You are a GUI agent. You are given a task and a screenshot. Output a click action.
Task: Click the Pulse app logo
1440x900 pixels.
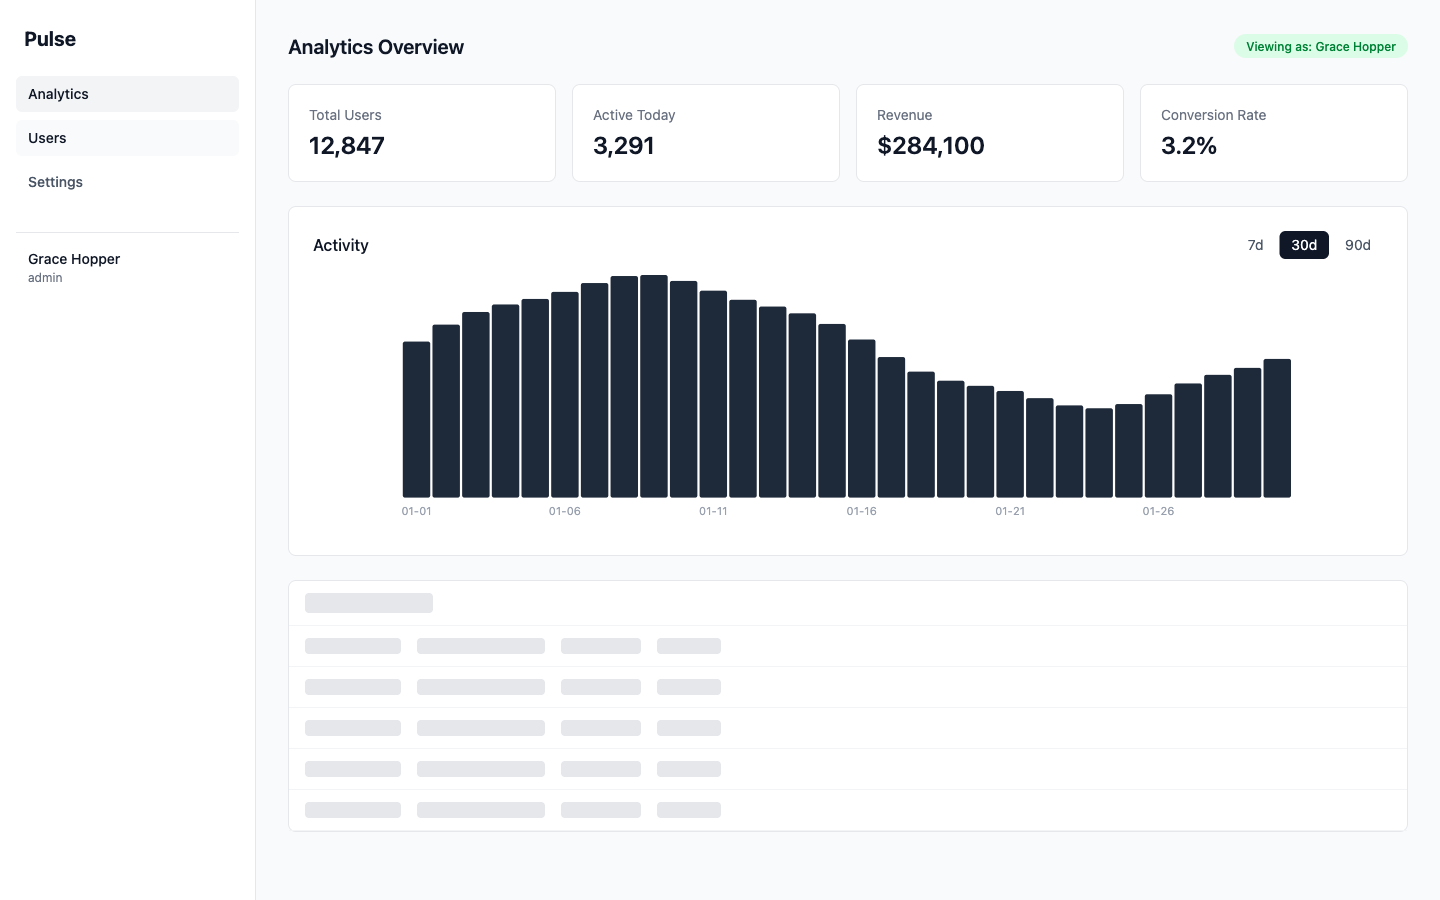tap(48, 39)
